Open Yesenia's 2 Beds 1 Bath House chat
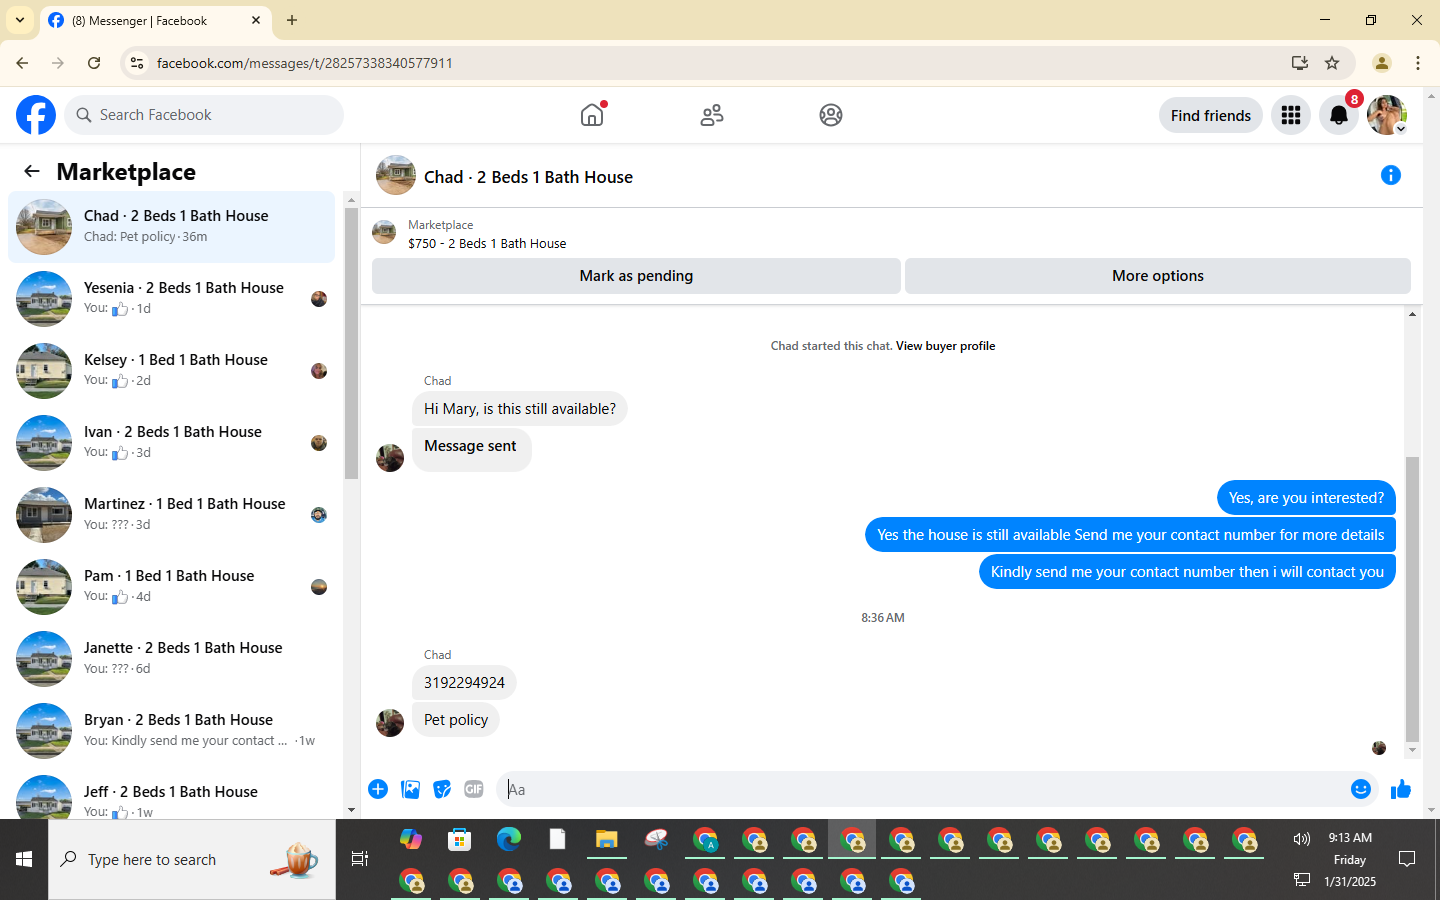The image size is (1440, 900). (x=171, y=299)
